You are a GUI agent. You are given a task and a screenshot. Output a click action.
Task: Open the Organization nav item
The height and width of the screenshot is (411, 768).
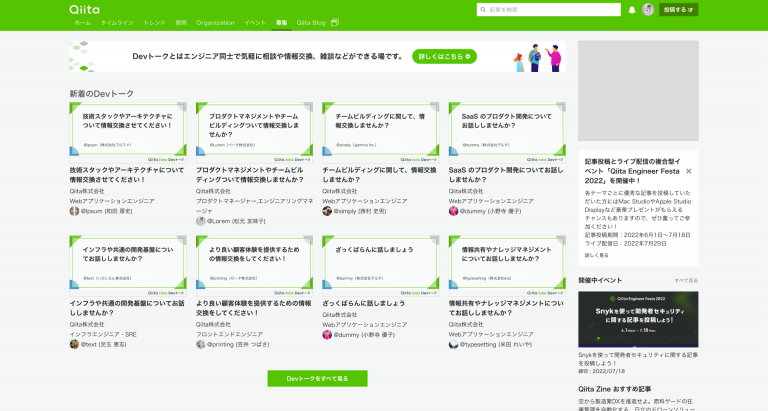[215, 23]
